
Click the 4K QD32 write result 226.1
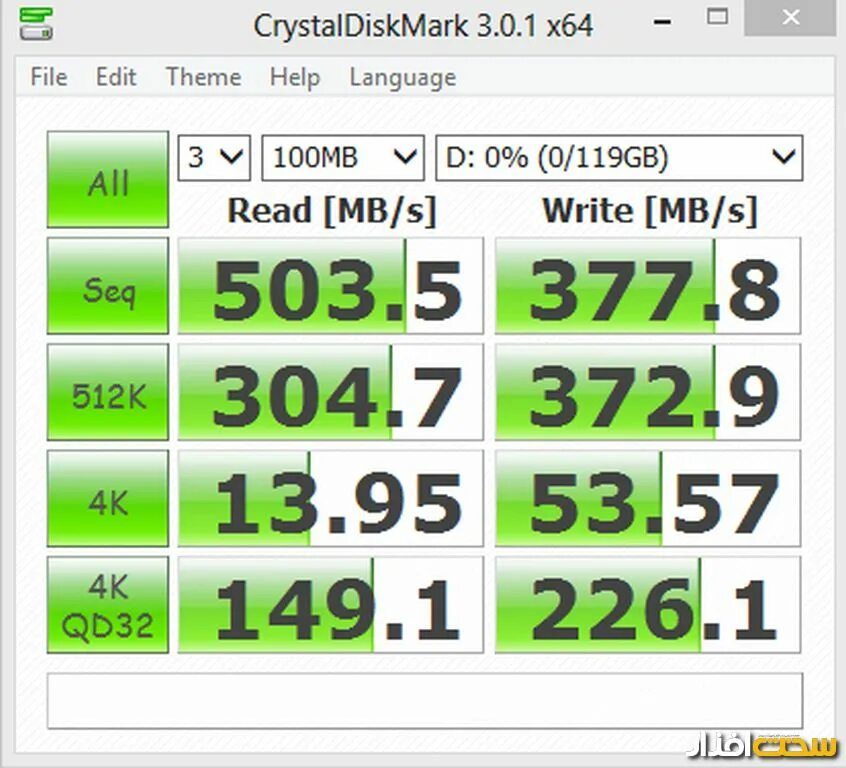[x=647, y=605]
